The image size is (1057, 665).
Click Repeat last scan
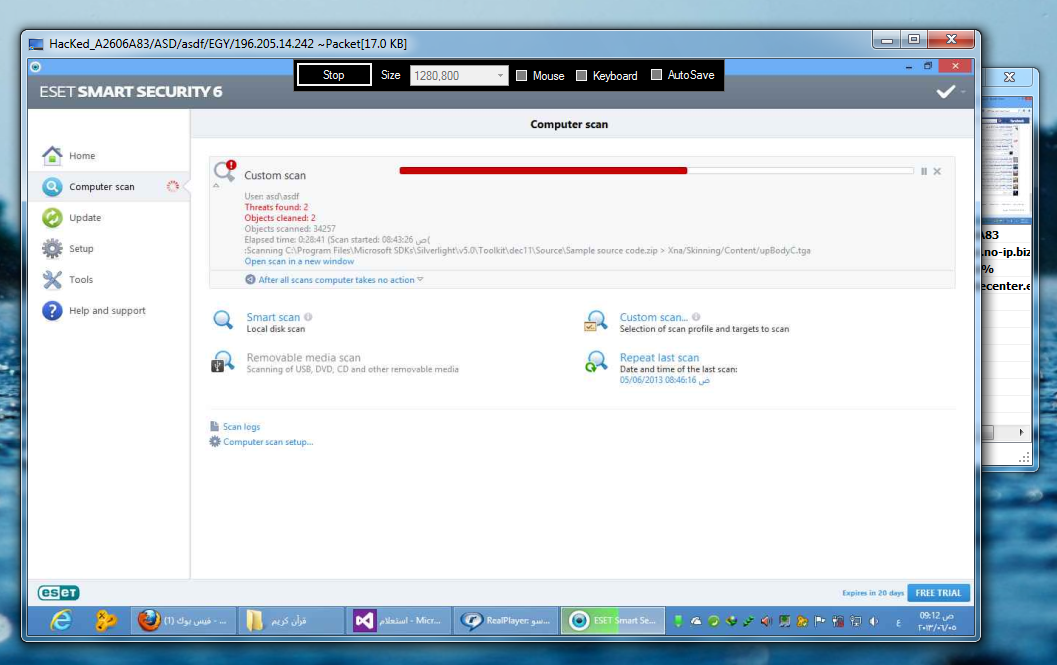click(x=659, y=357)
